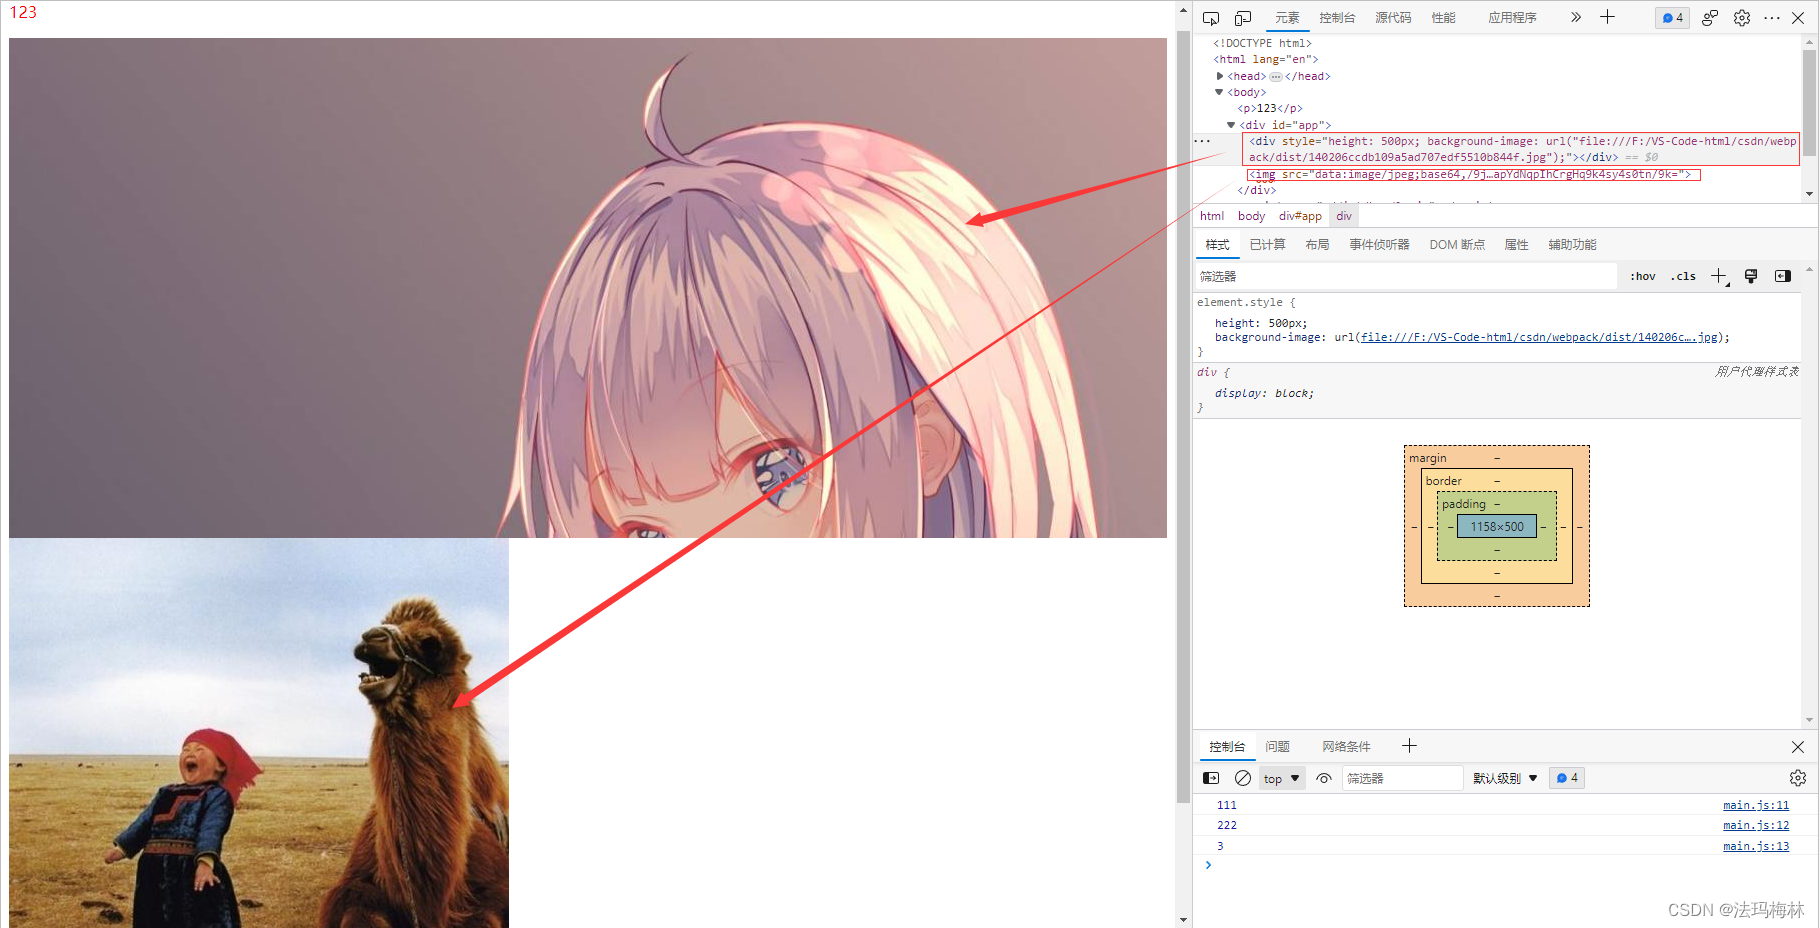Toggle the .cls class editor
The width and height of the screenshot is (1820, 928).
pos(1683,276)
